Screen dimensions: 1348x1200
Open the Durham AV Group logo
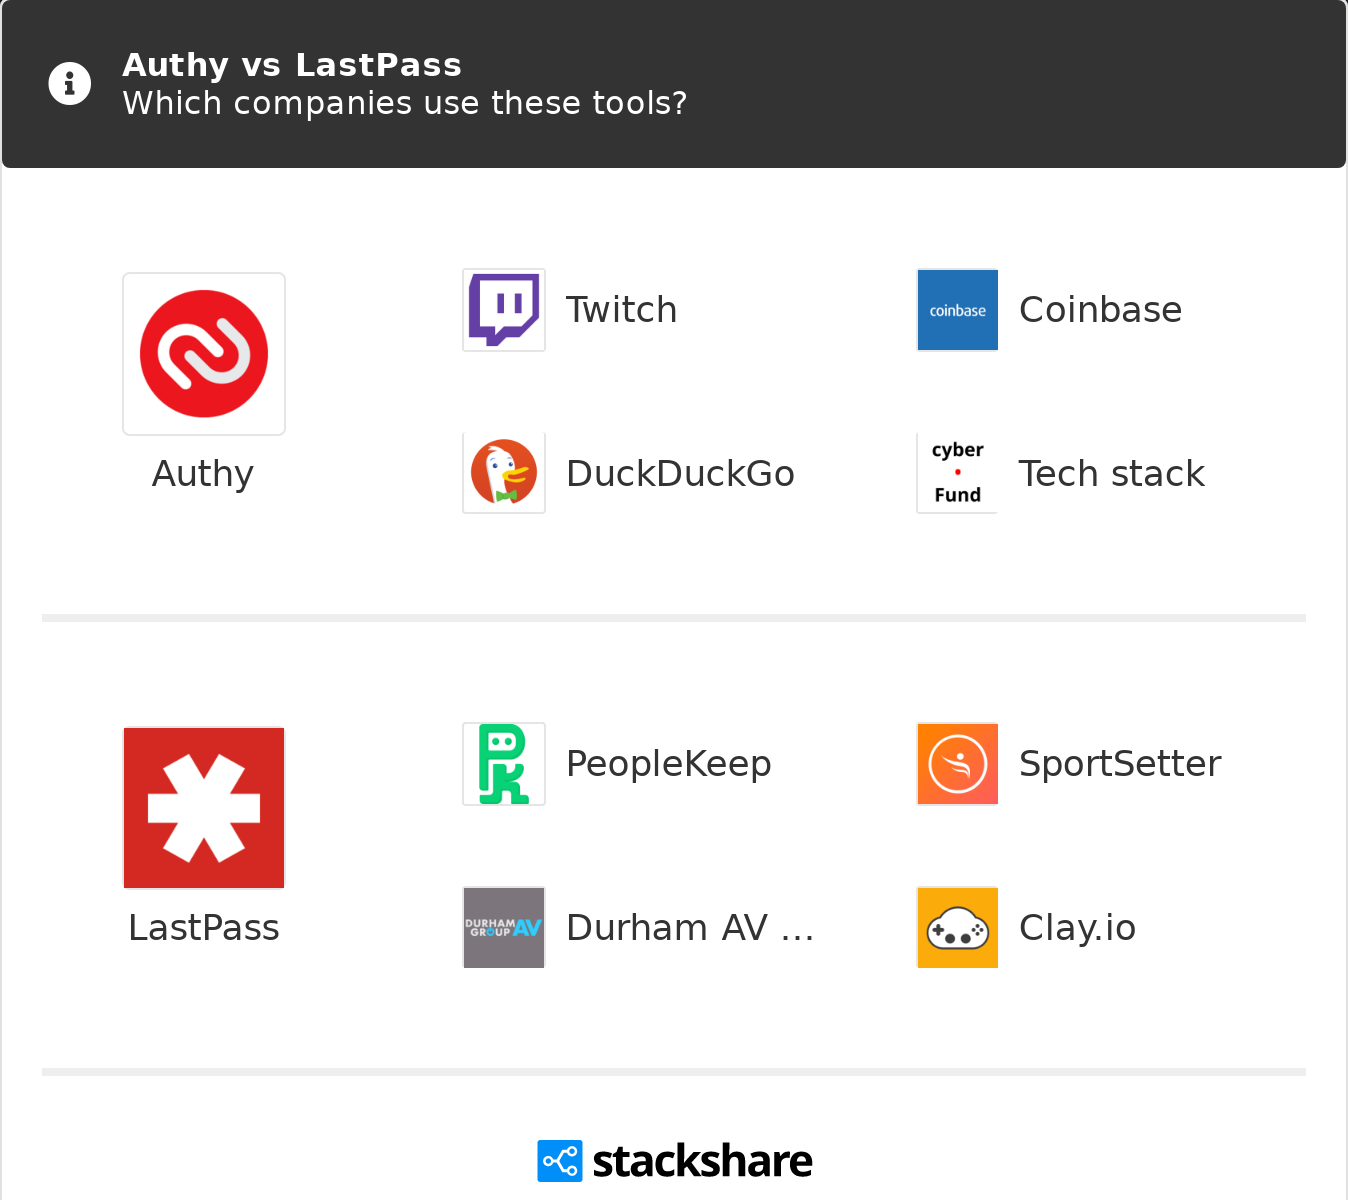point(504,928)
